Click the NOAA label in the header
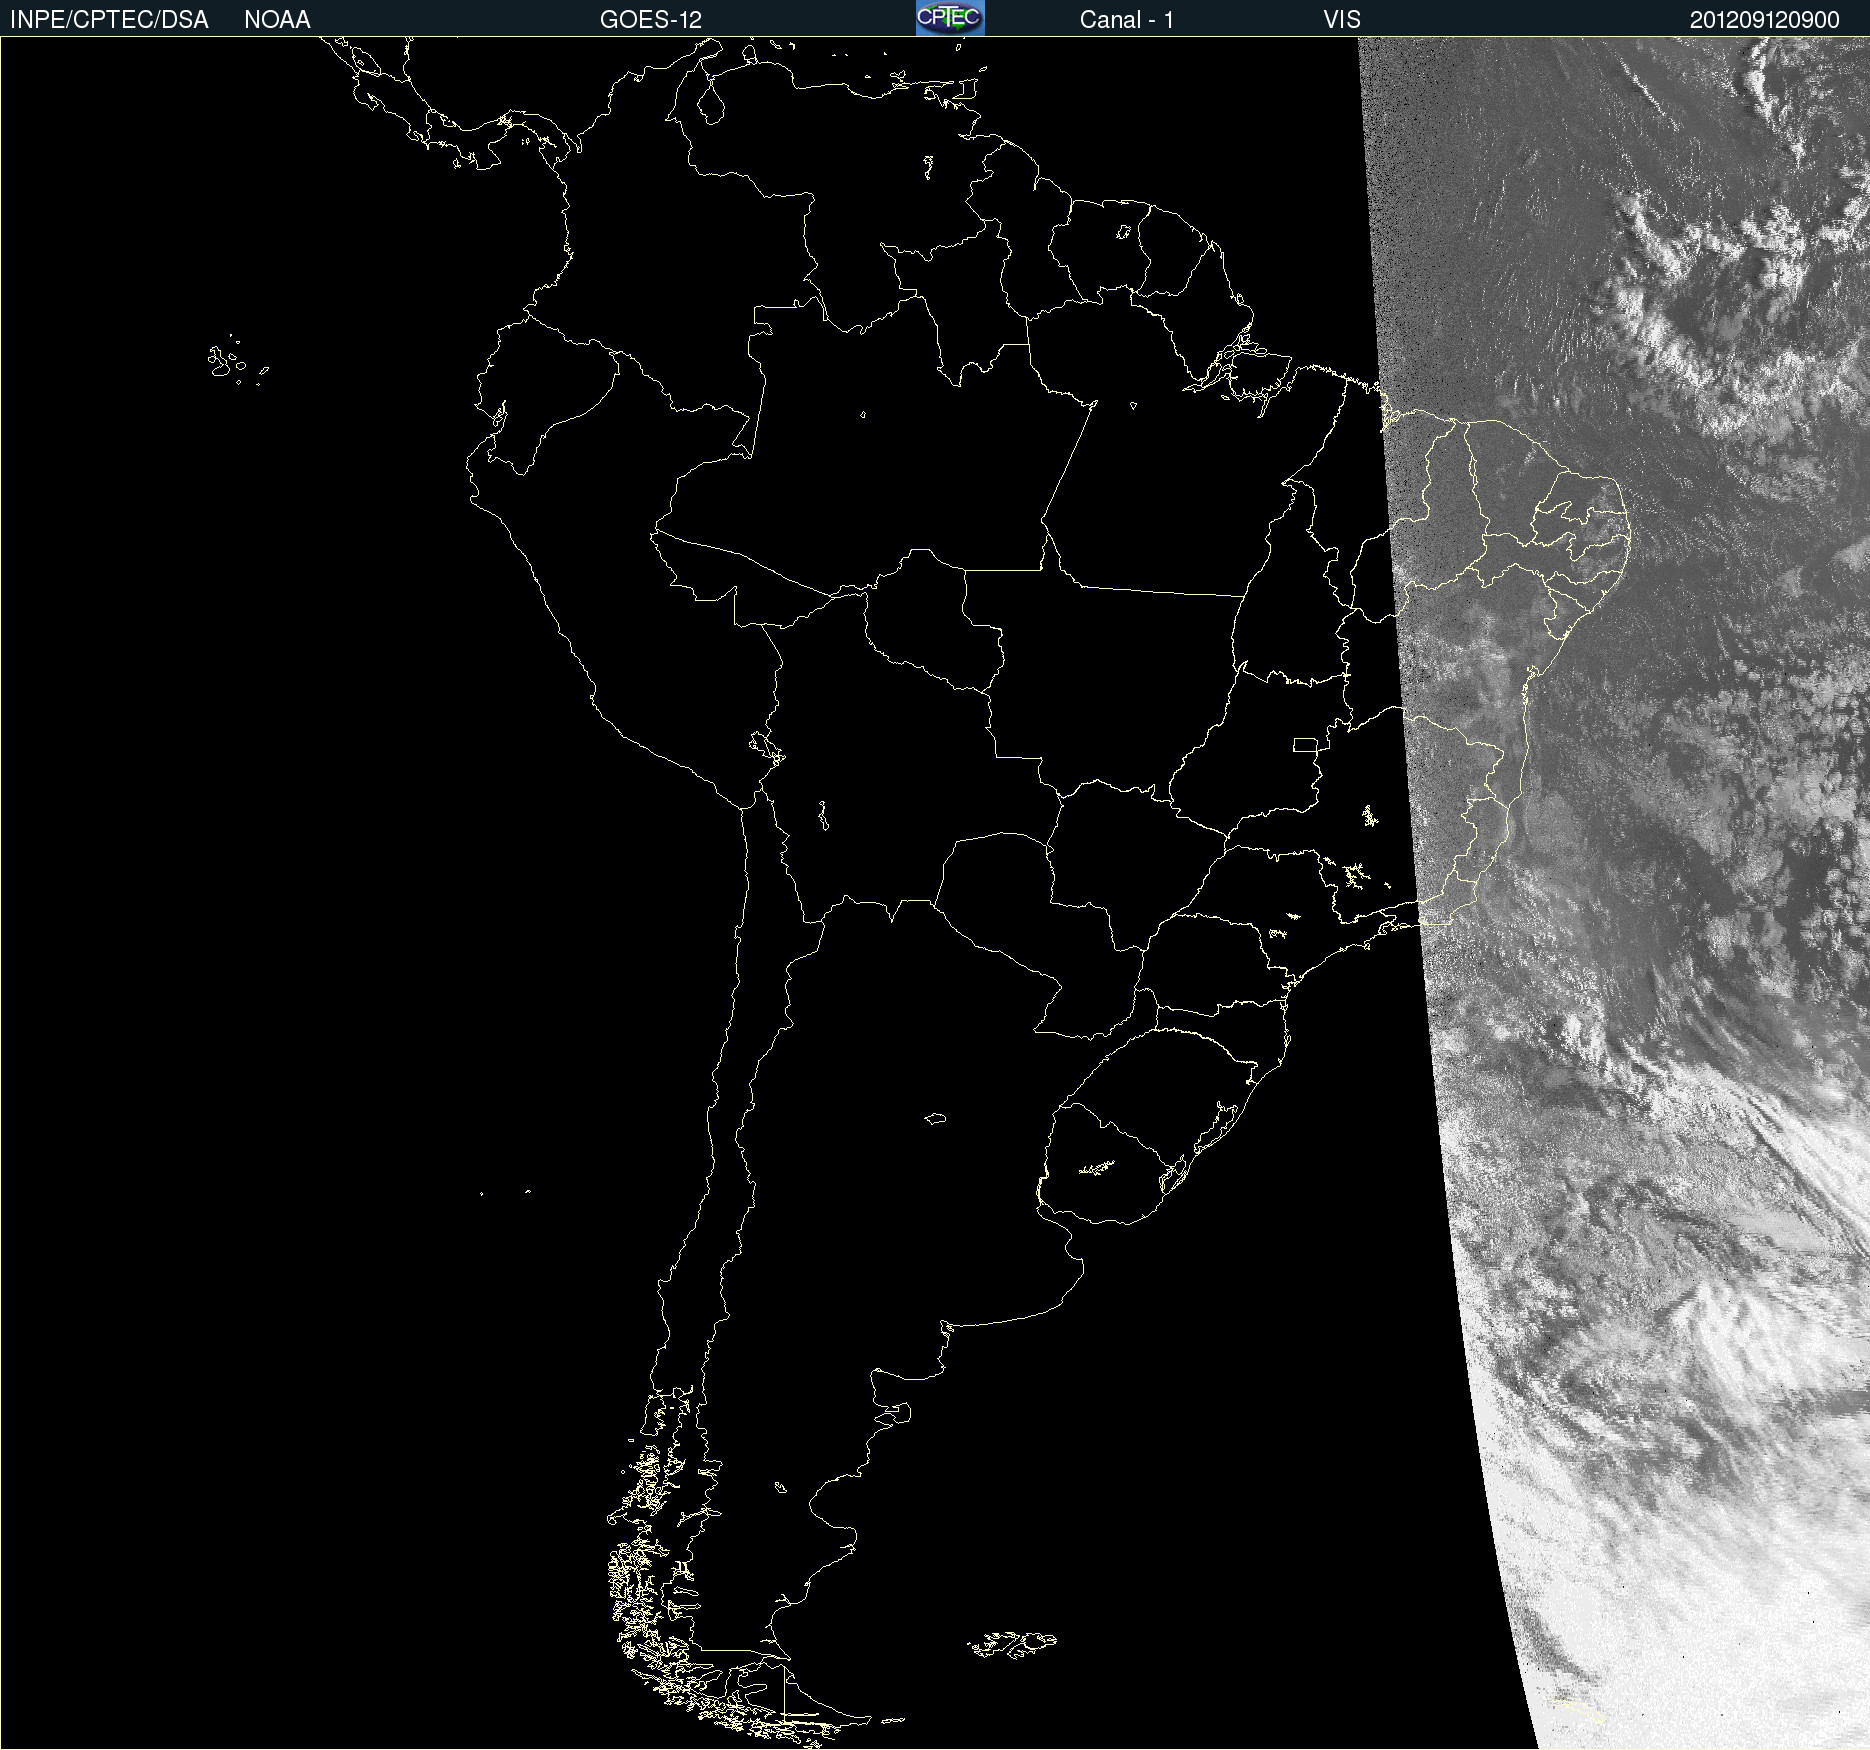This screenshot has width=1870, height=1750. (277, 20)
